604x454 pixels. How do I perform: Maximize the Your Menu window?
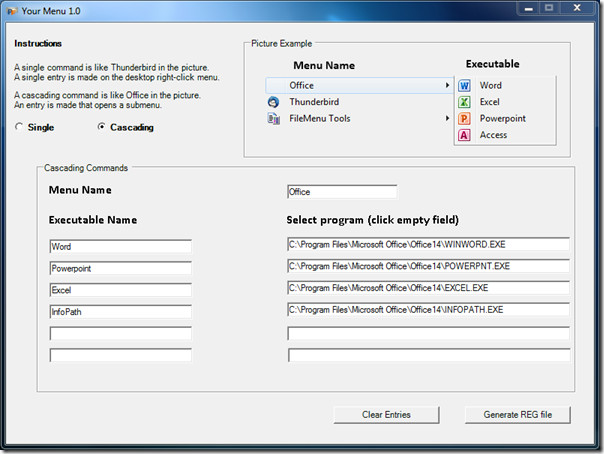(549, 8)
